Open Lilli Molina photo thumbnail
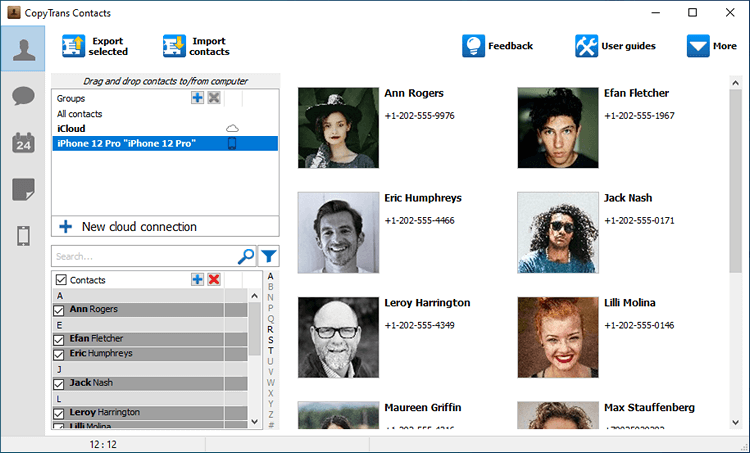The height and width of the screenshot is (453, 750). click(x=558, y=337)
